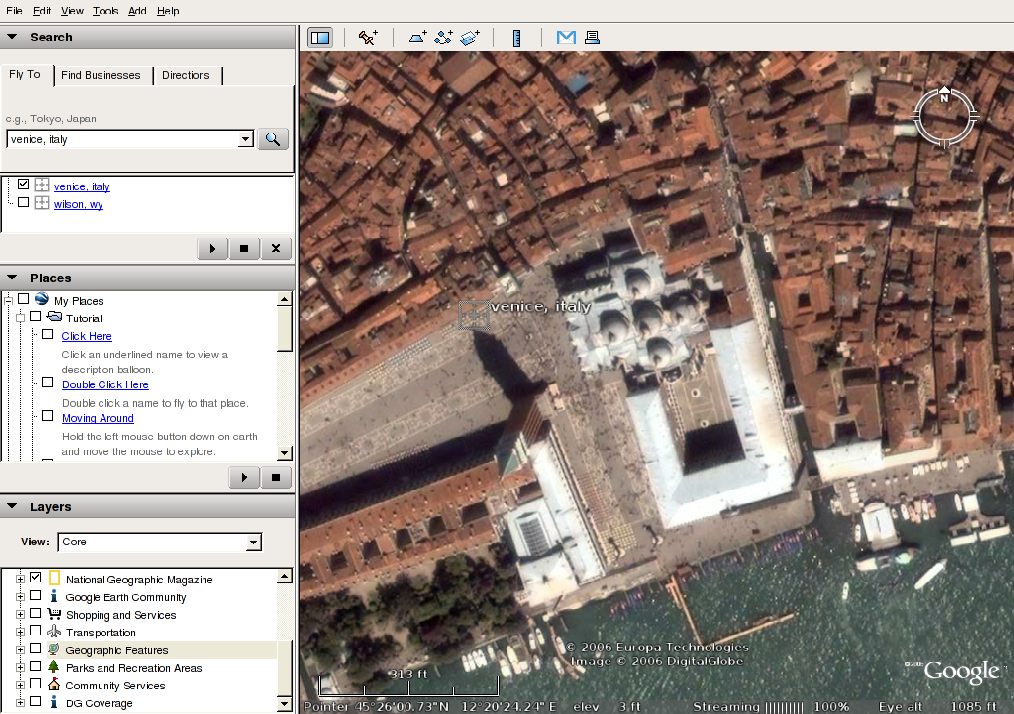This screenshot has height=714, width=1014.
Task: Click the venice, italy placemark icon on map
Action: [475, 316]
